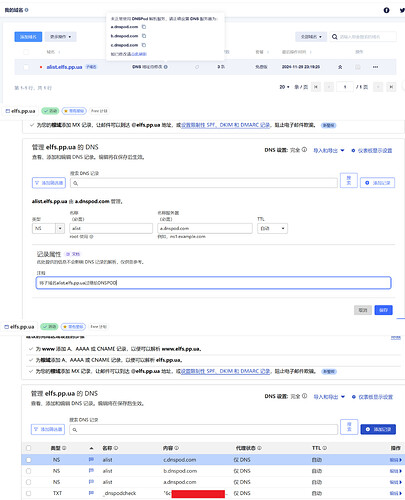Copy the b.dnspod.com nameserver address
The width and height of the screenshot is (405, 500).
[144, 36]
